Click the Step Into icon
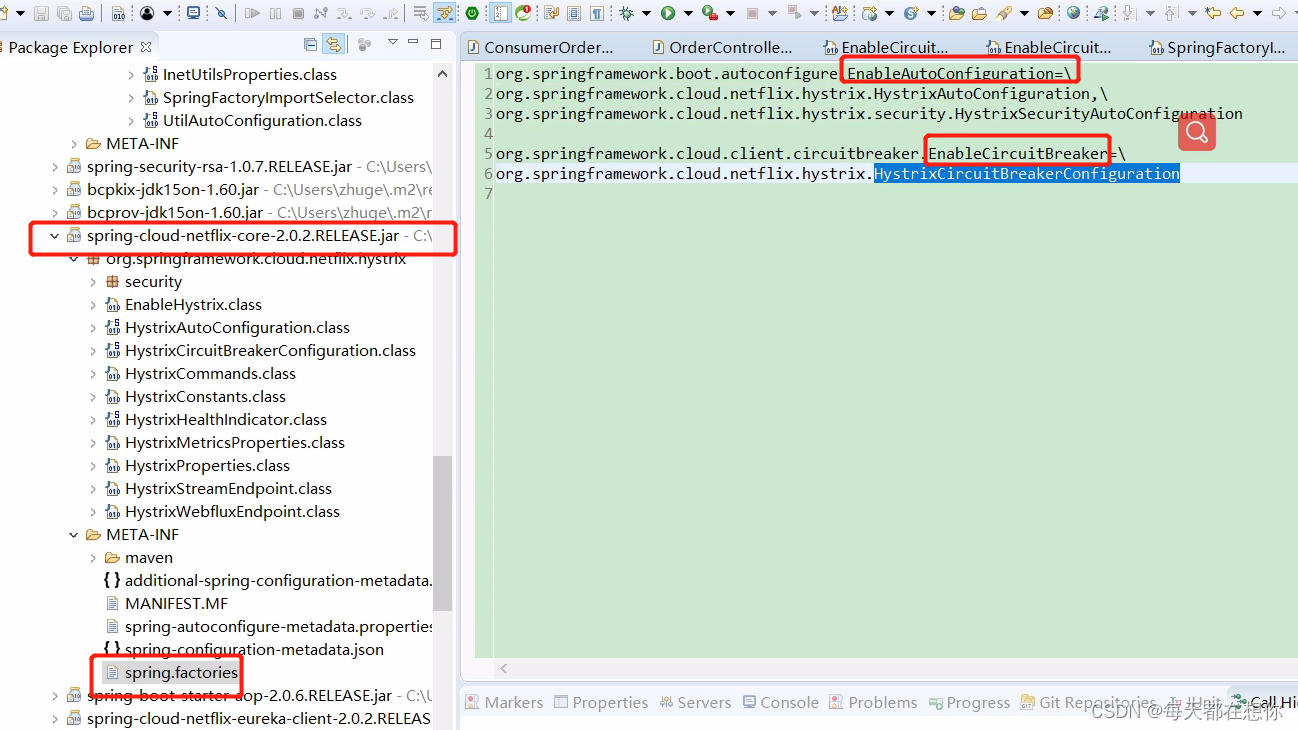 (x=343, y=13)
